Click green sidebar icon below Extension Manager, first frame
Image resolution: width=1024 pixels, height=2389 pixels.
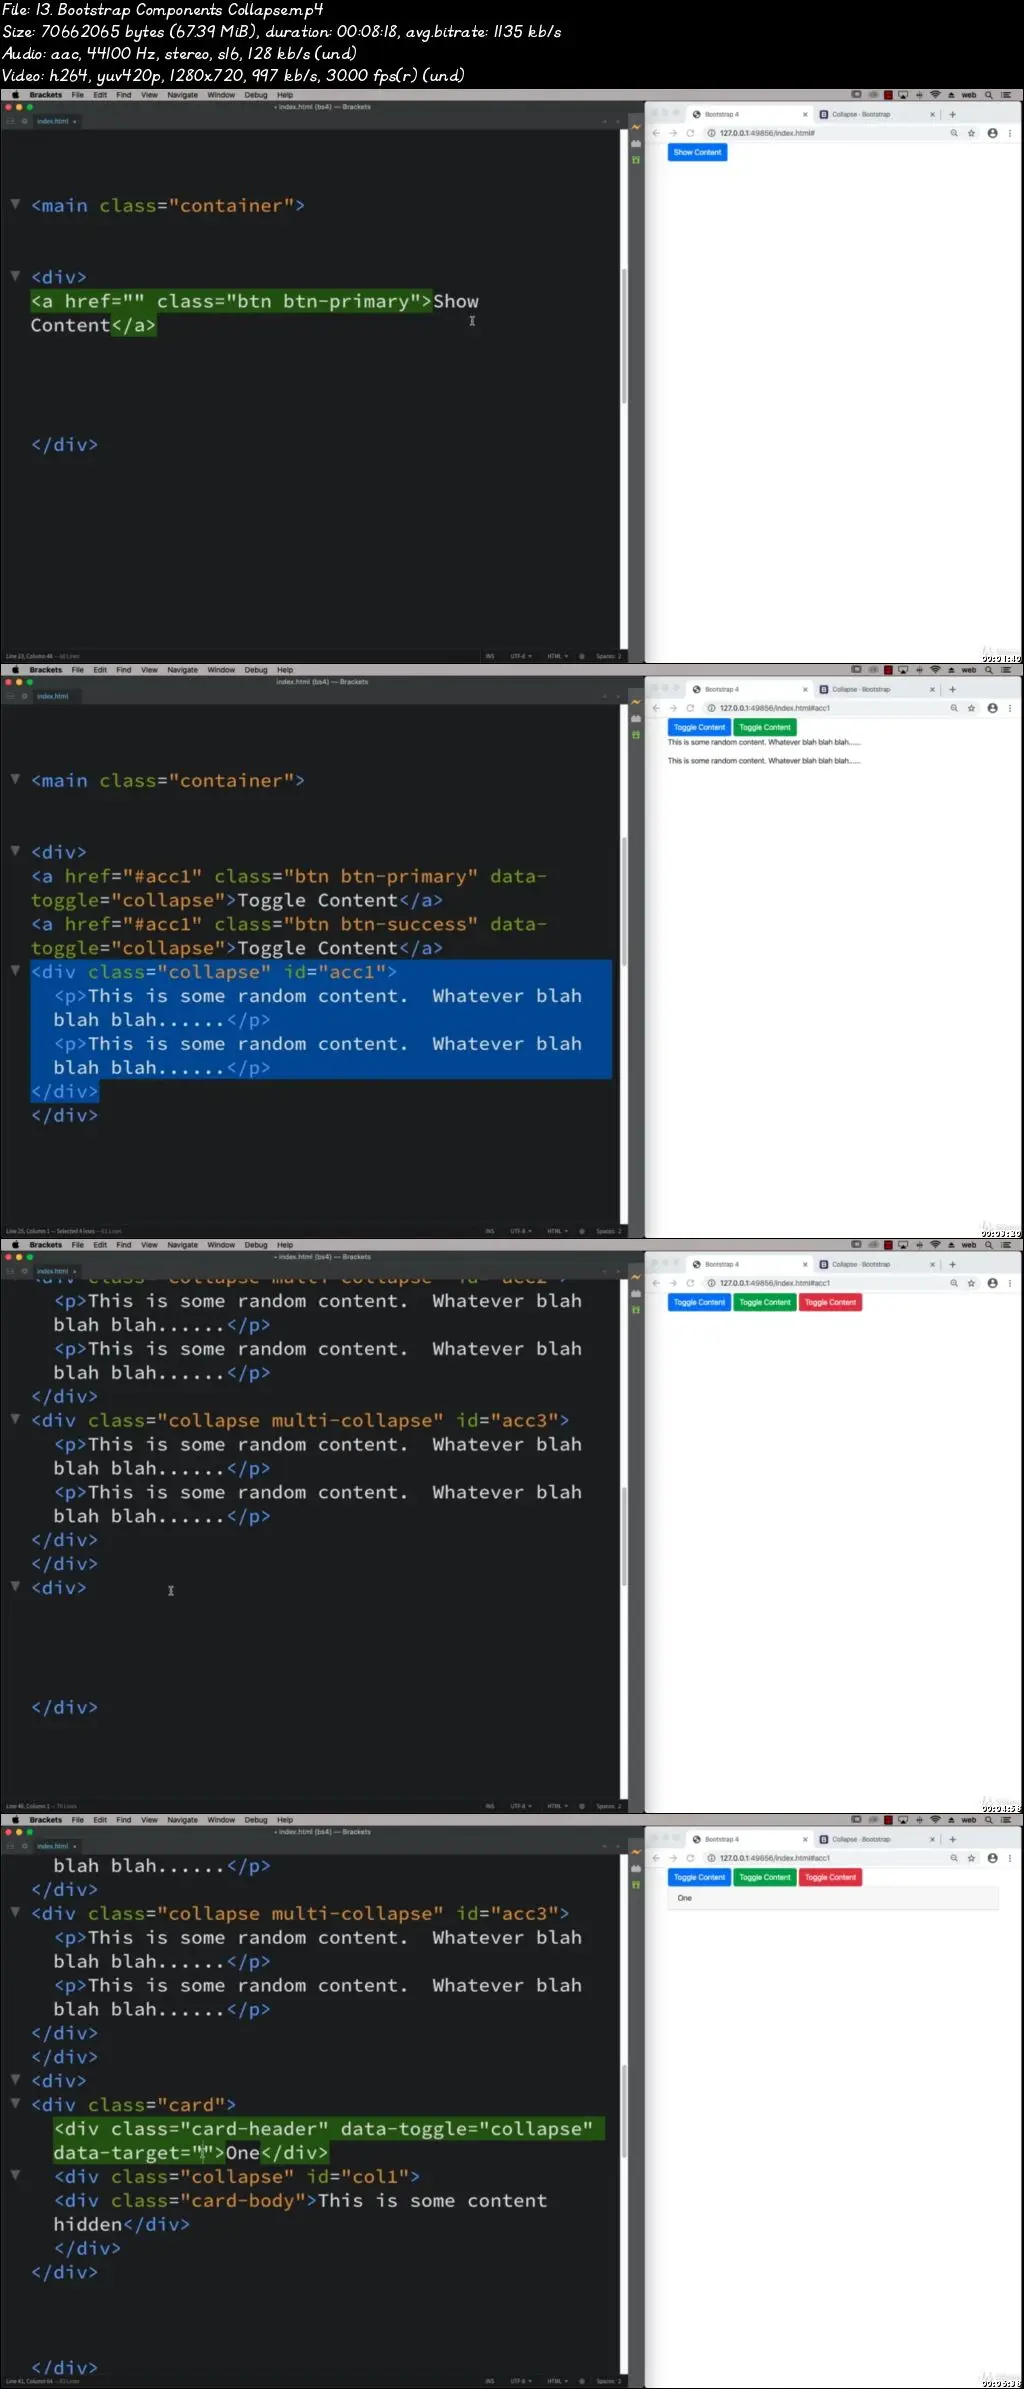(x=636, y=160)
